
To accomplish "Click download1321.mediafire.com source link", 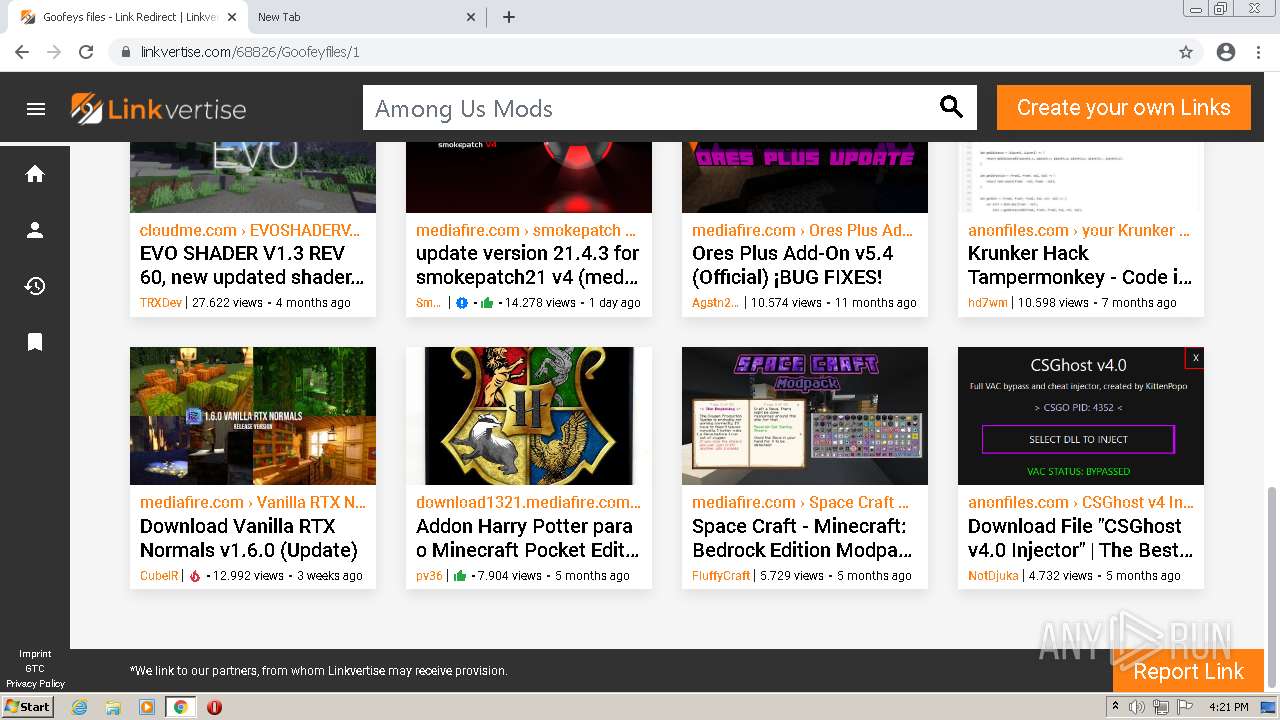I will pos(528,503).
